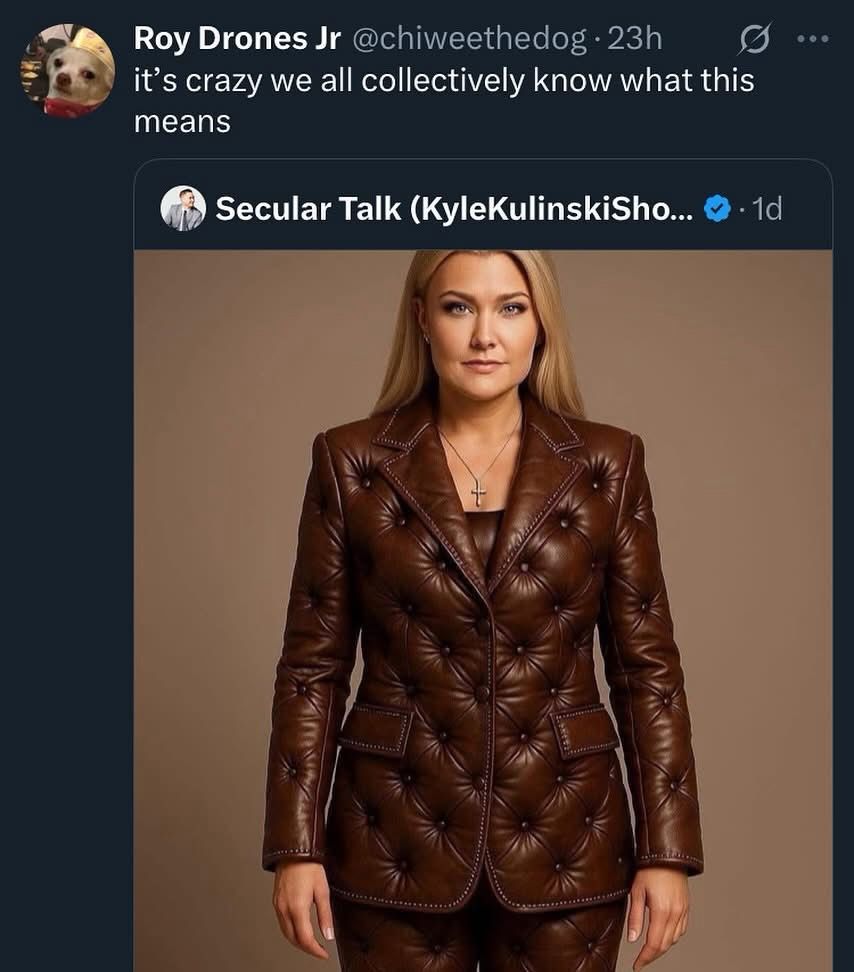This screenshot has height=972, width=854.
Task: Open Roy Drones Jr's dog profile picture
Action: pos(68,70)
